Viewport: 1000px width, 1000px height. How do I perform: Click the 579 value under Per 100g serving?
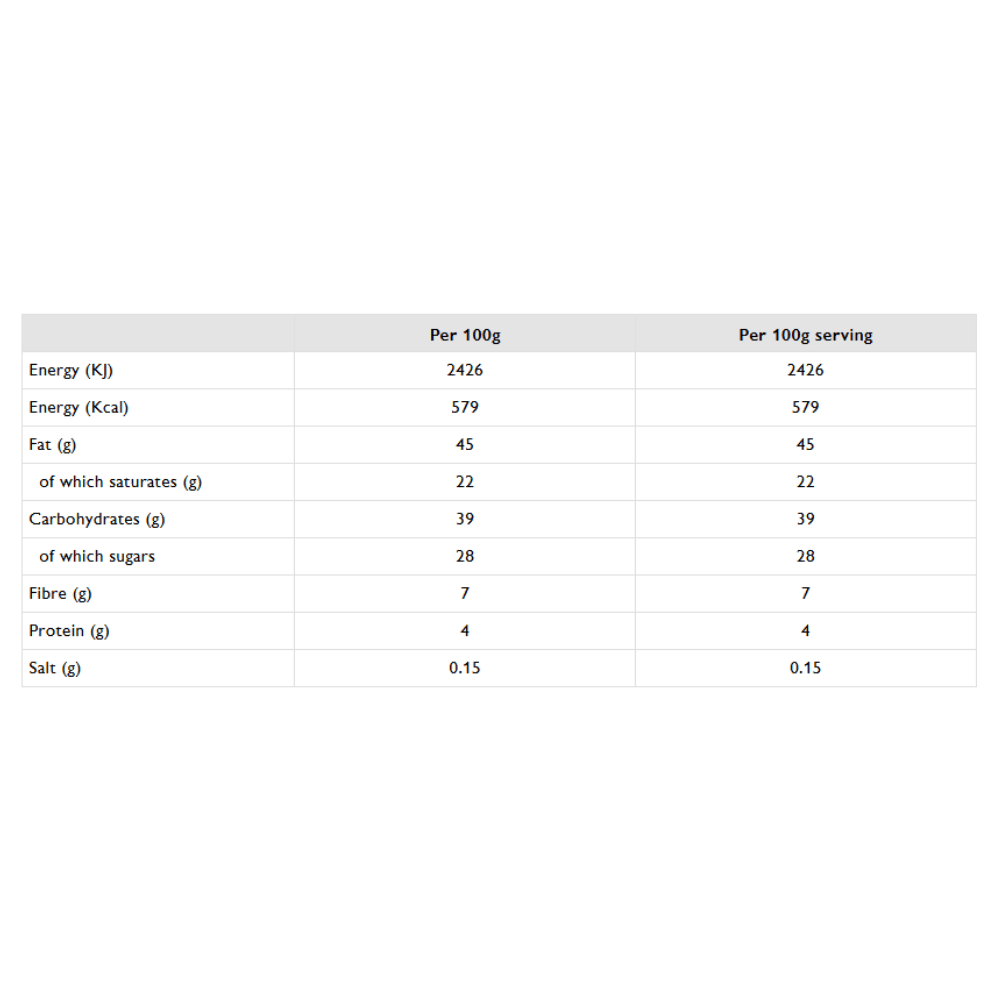[805, 407]
